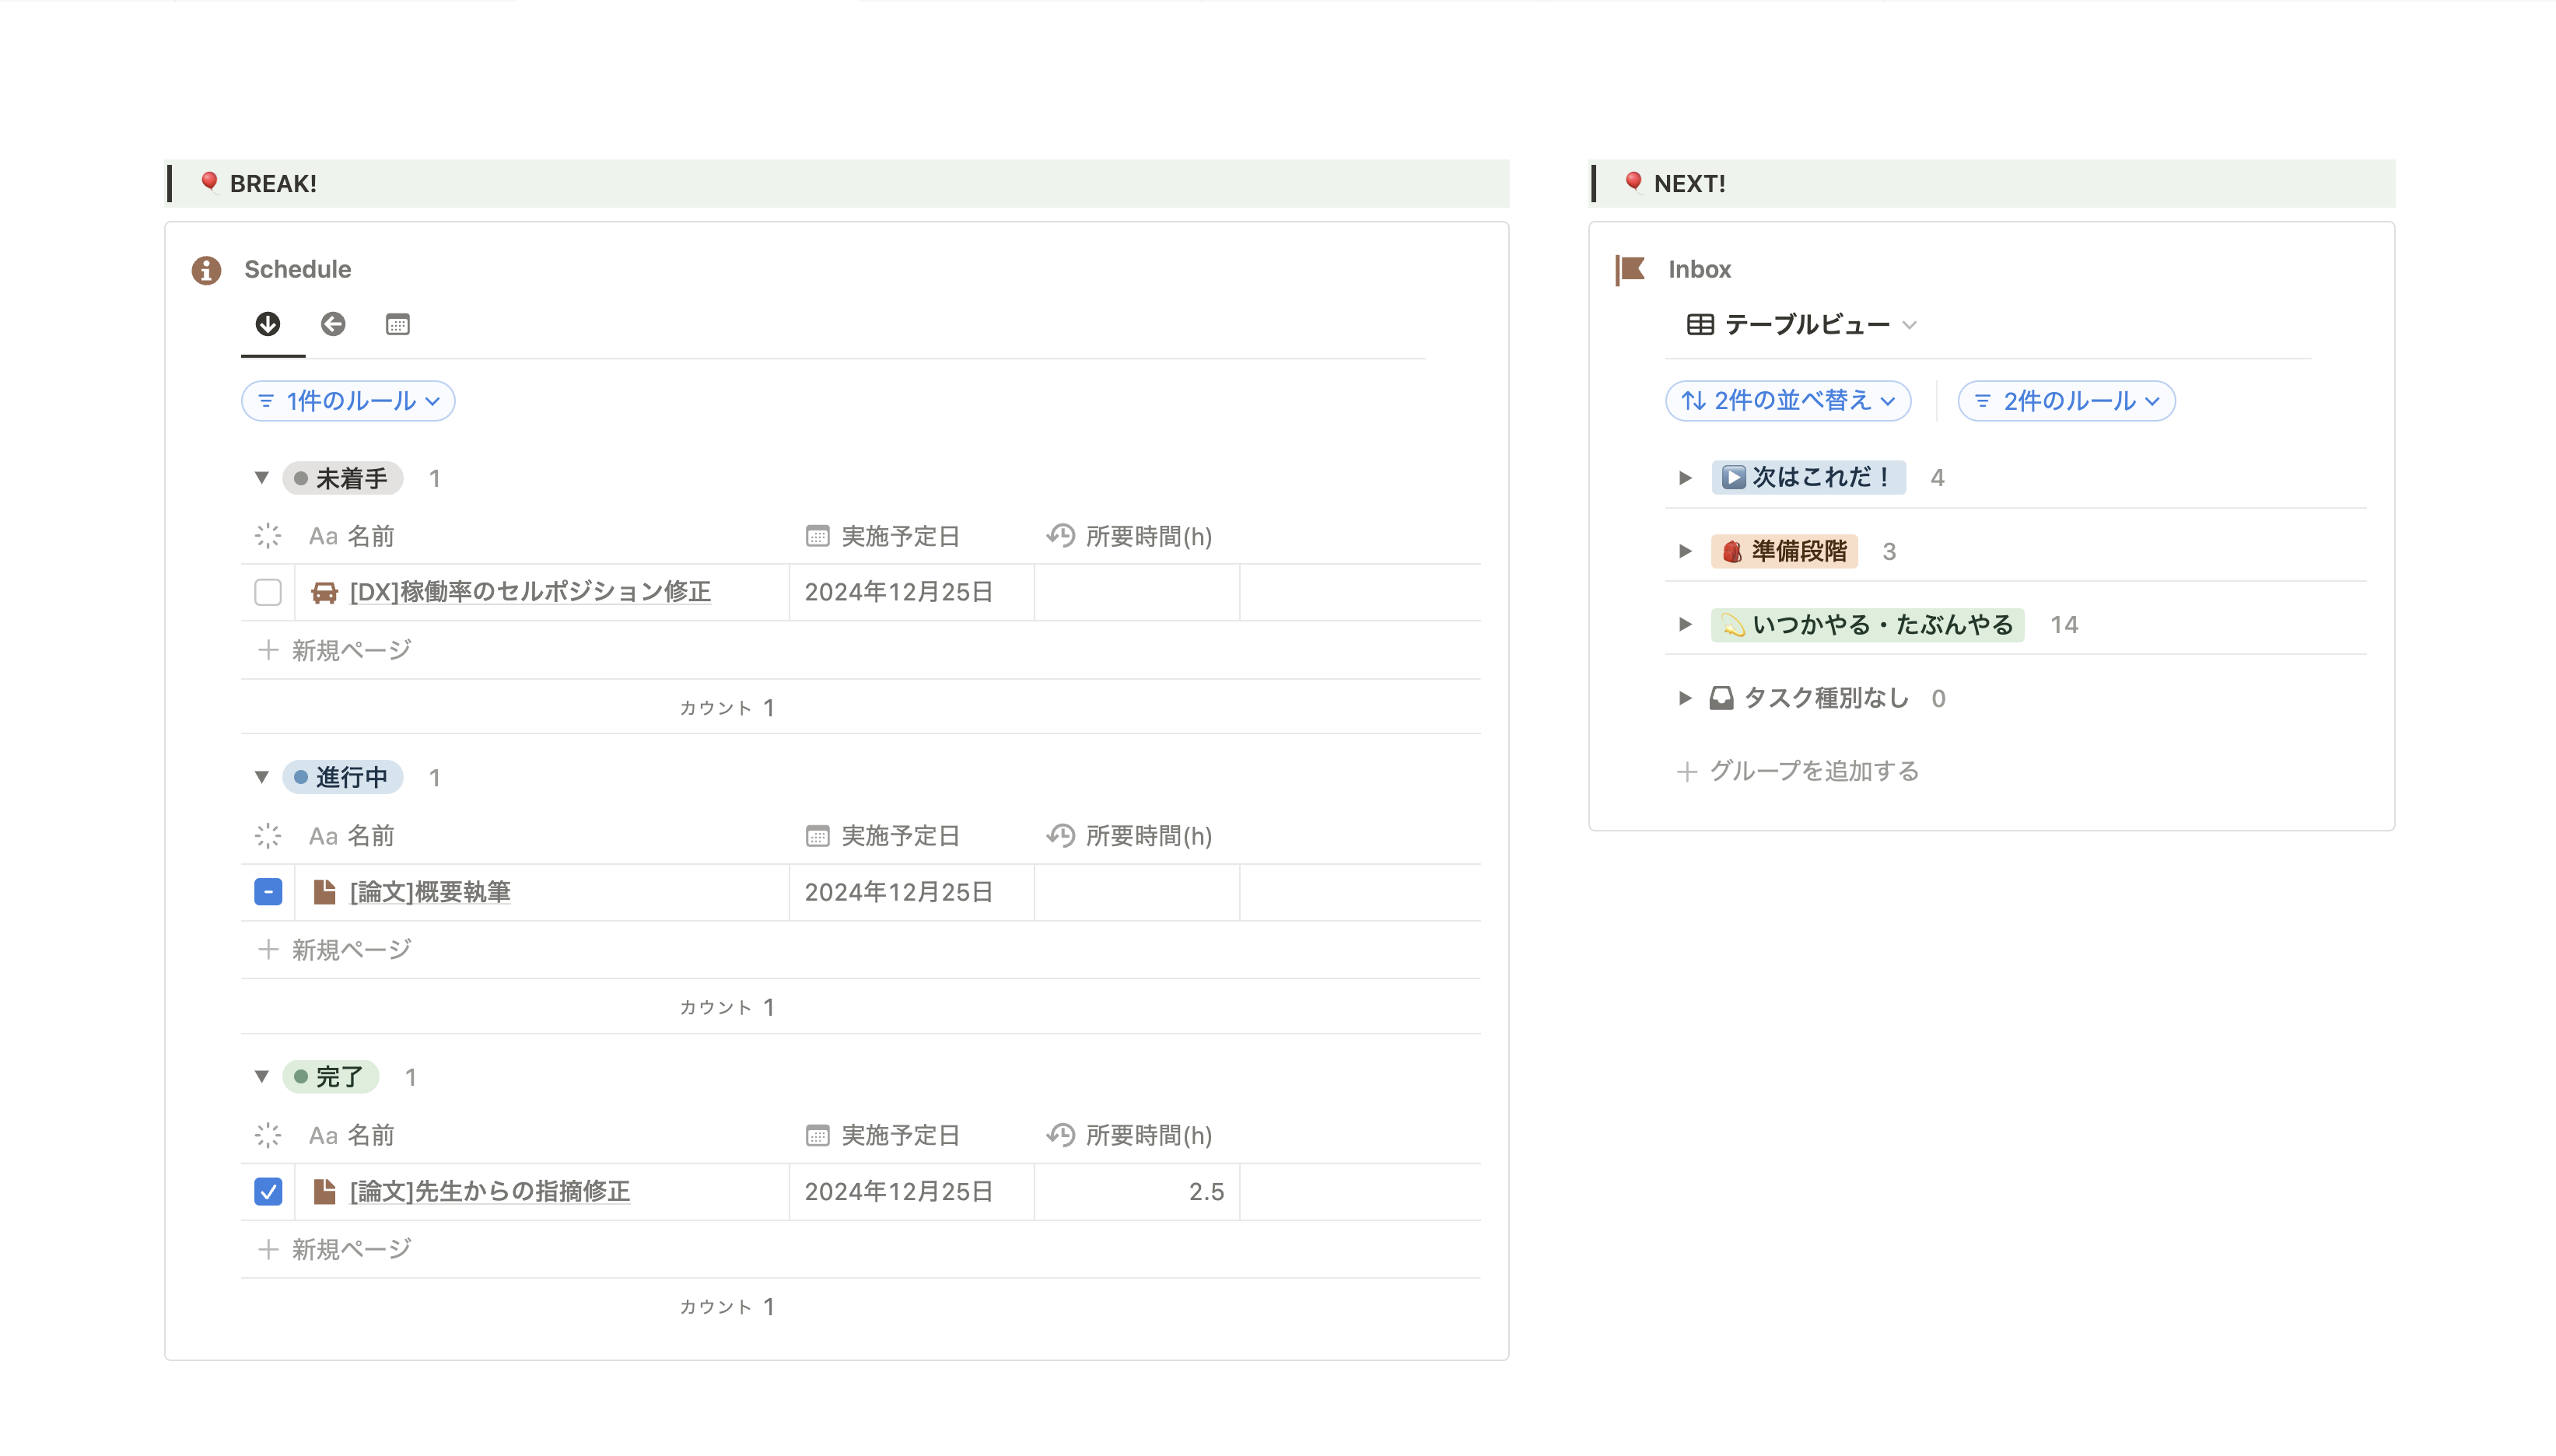Click the table grid icon beside テーブルビュー
2556x1456 pixels.
click(x=1699, y=324)
